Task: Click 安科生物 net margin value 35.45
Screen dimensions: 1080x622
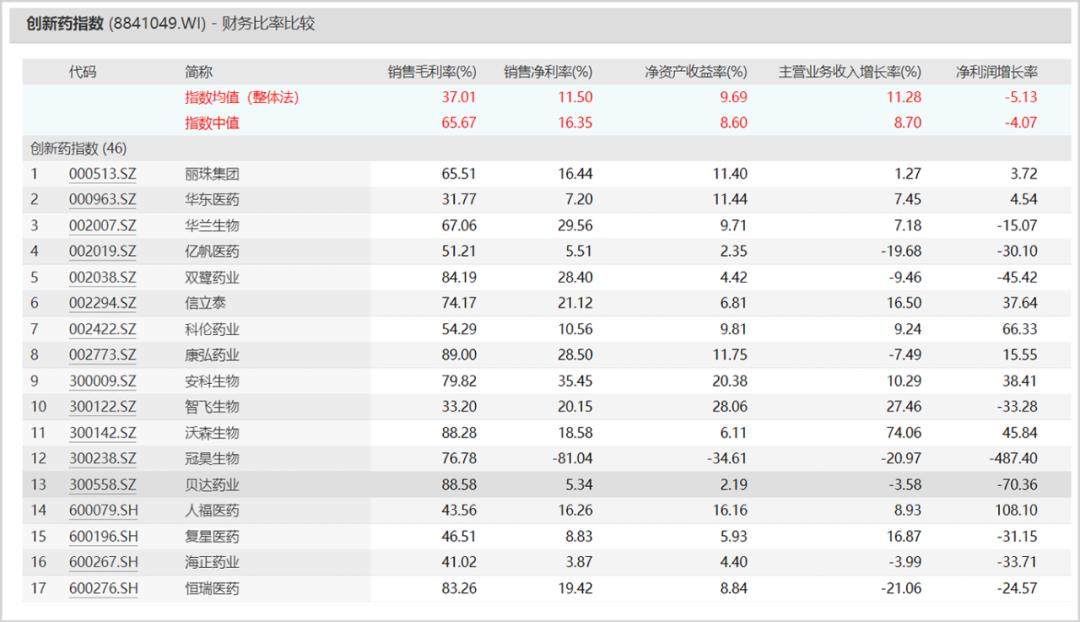Action: tap(575, 381)
